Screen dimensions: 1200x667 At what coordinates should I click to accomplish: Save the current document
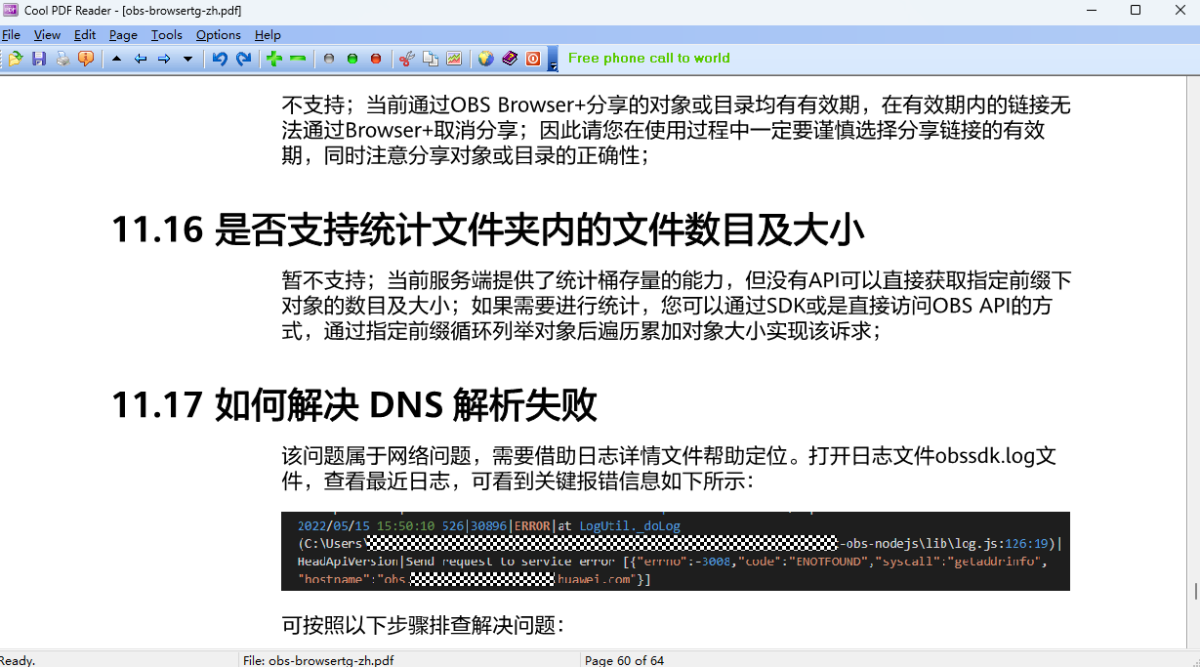tap(39, 59)
